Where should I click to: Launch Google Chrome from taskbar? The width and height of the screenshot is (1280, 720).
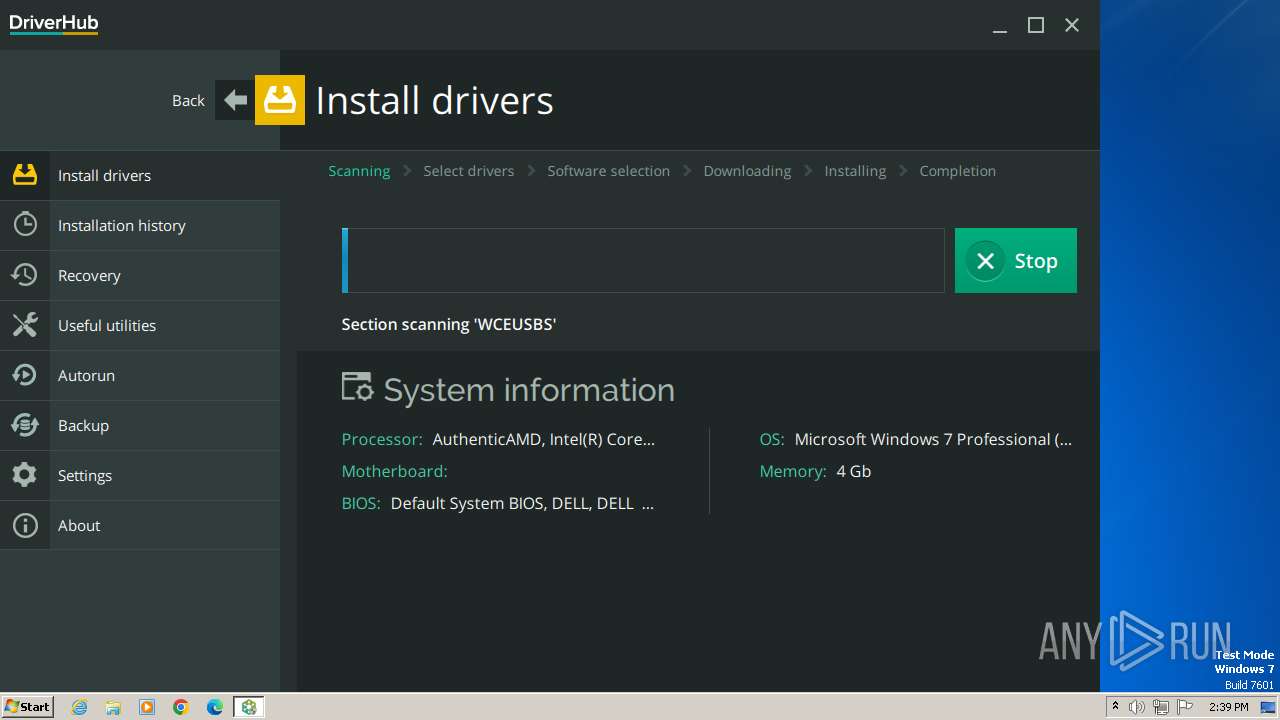pyautogui.click(x=181, y=707)
